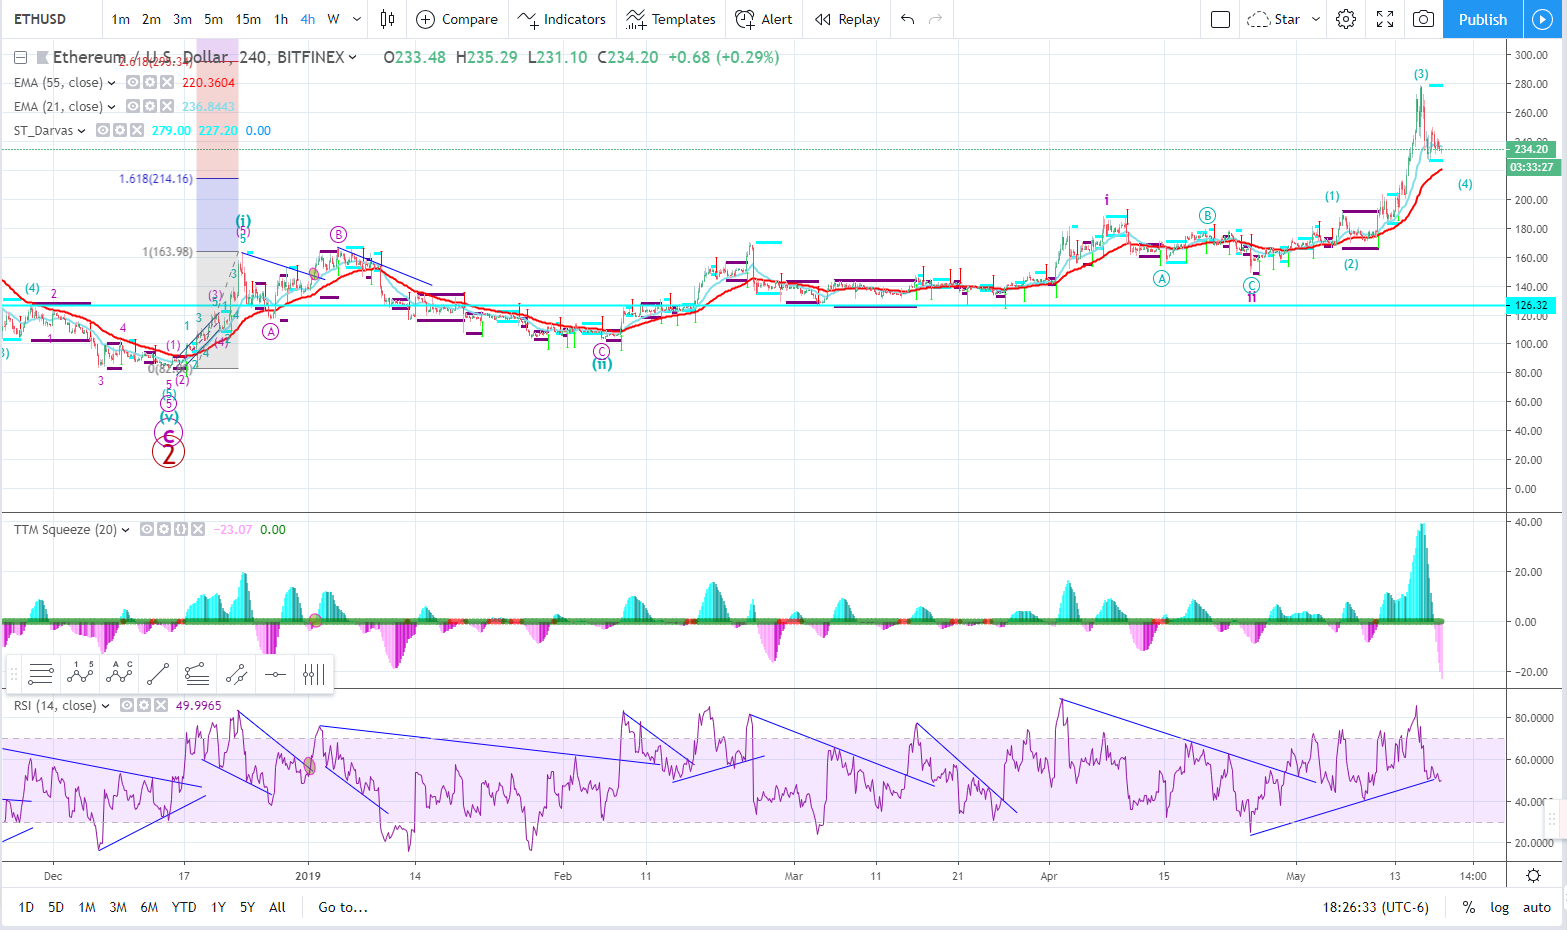Image resolution: width=1567 pixels, height=930 pixels.
Task: Select the Trend-Based Fib Extension tool
Action: pos(197,674)
